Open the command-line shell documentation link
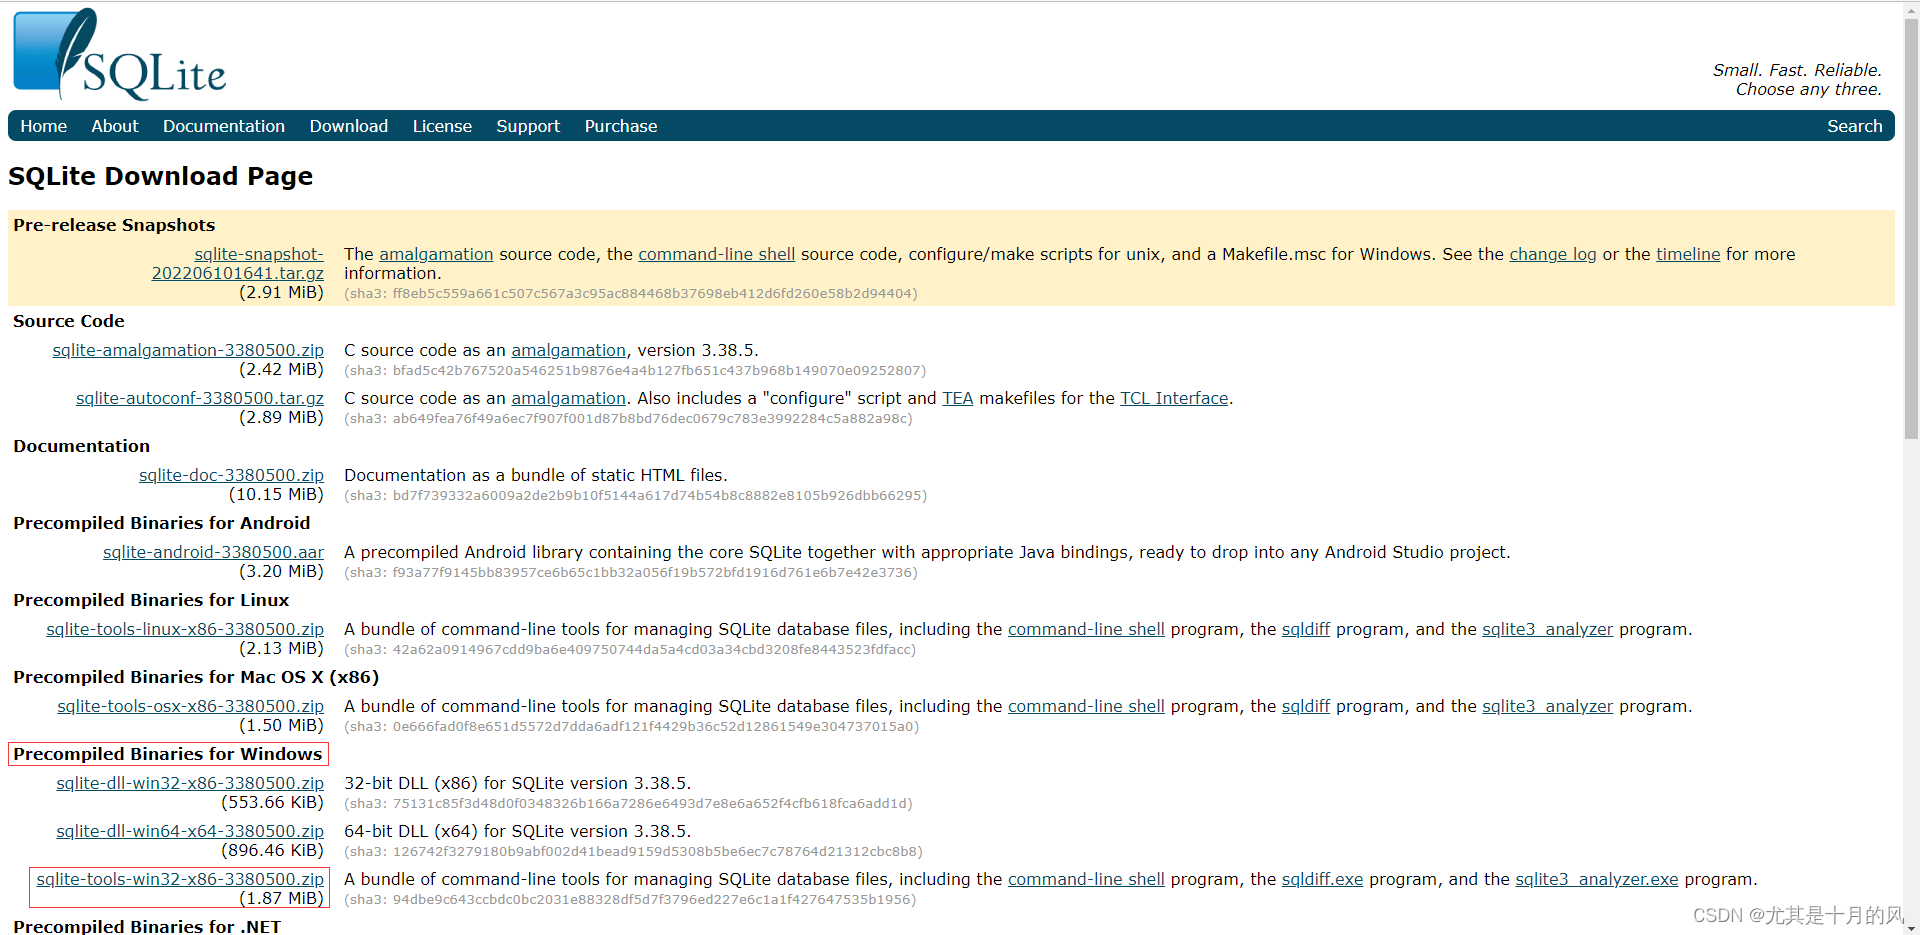The image size is (1920, 935). (716, 254)
